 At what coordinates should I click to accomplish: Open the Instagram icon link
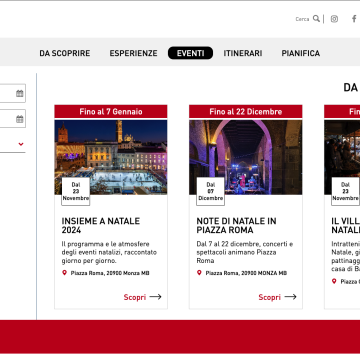click(x=334, y=19)
